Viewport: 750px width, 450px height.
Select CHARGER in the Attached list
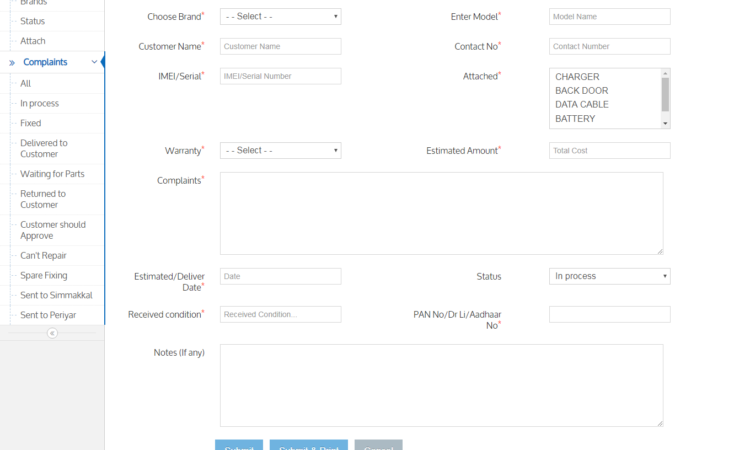pyautogui.click(x=577, y=77)
